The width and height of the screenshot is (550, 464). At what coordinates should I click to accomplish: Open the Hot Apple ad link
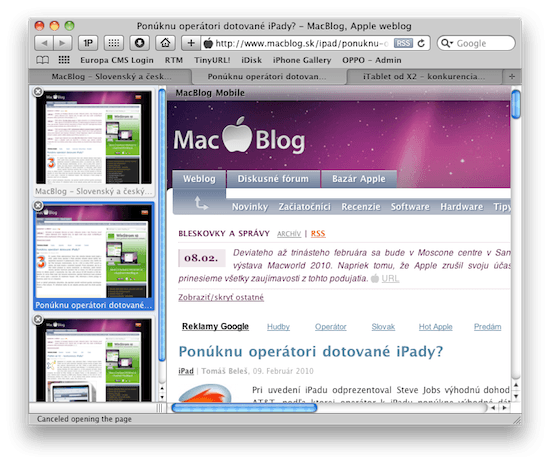coord(436,327)
